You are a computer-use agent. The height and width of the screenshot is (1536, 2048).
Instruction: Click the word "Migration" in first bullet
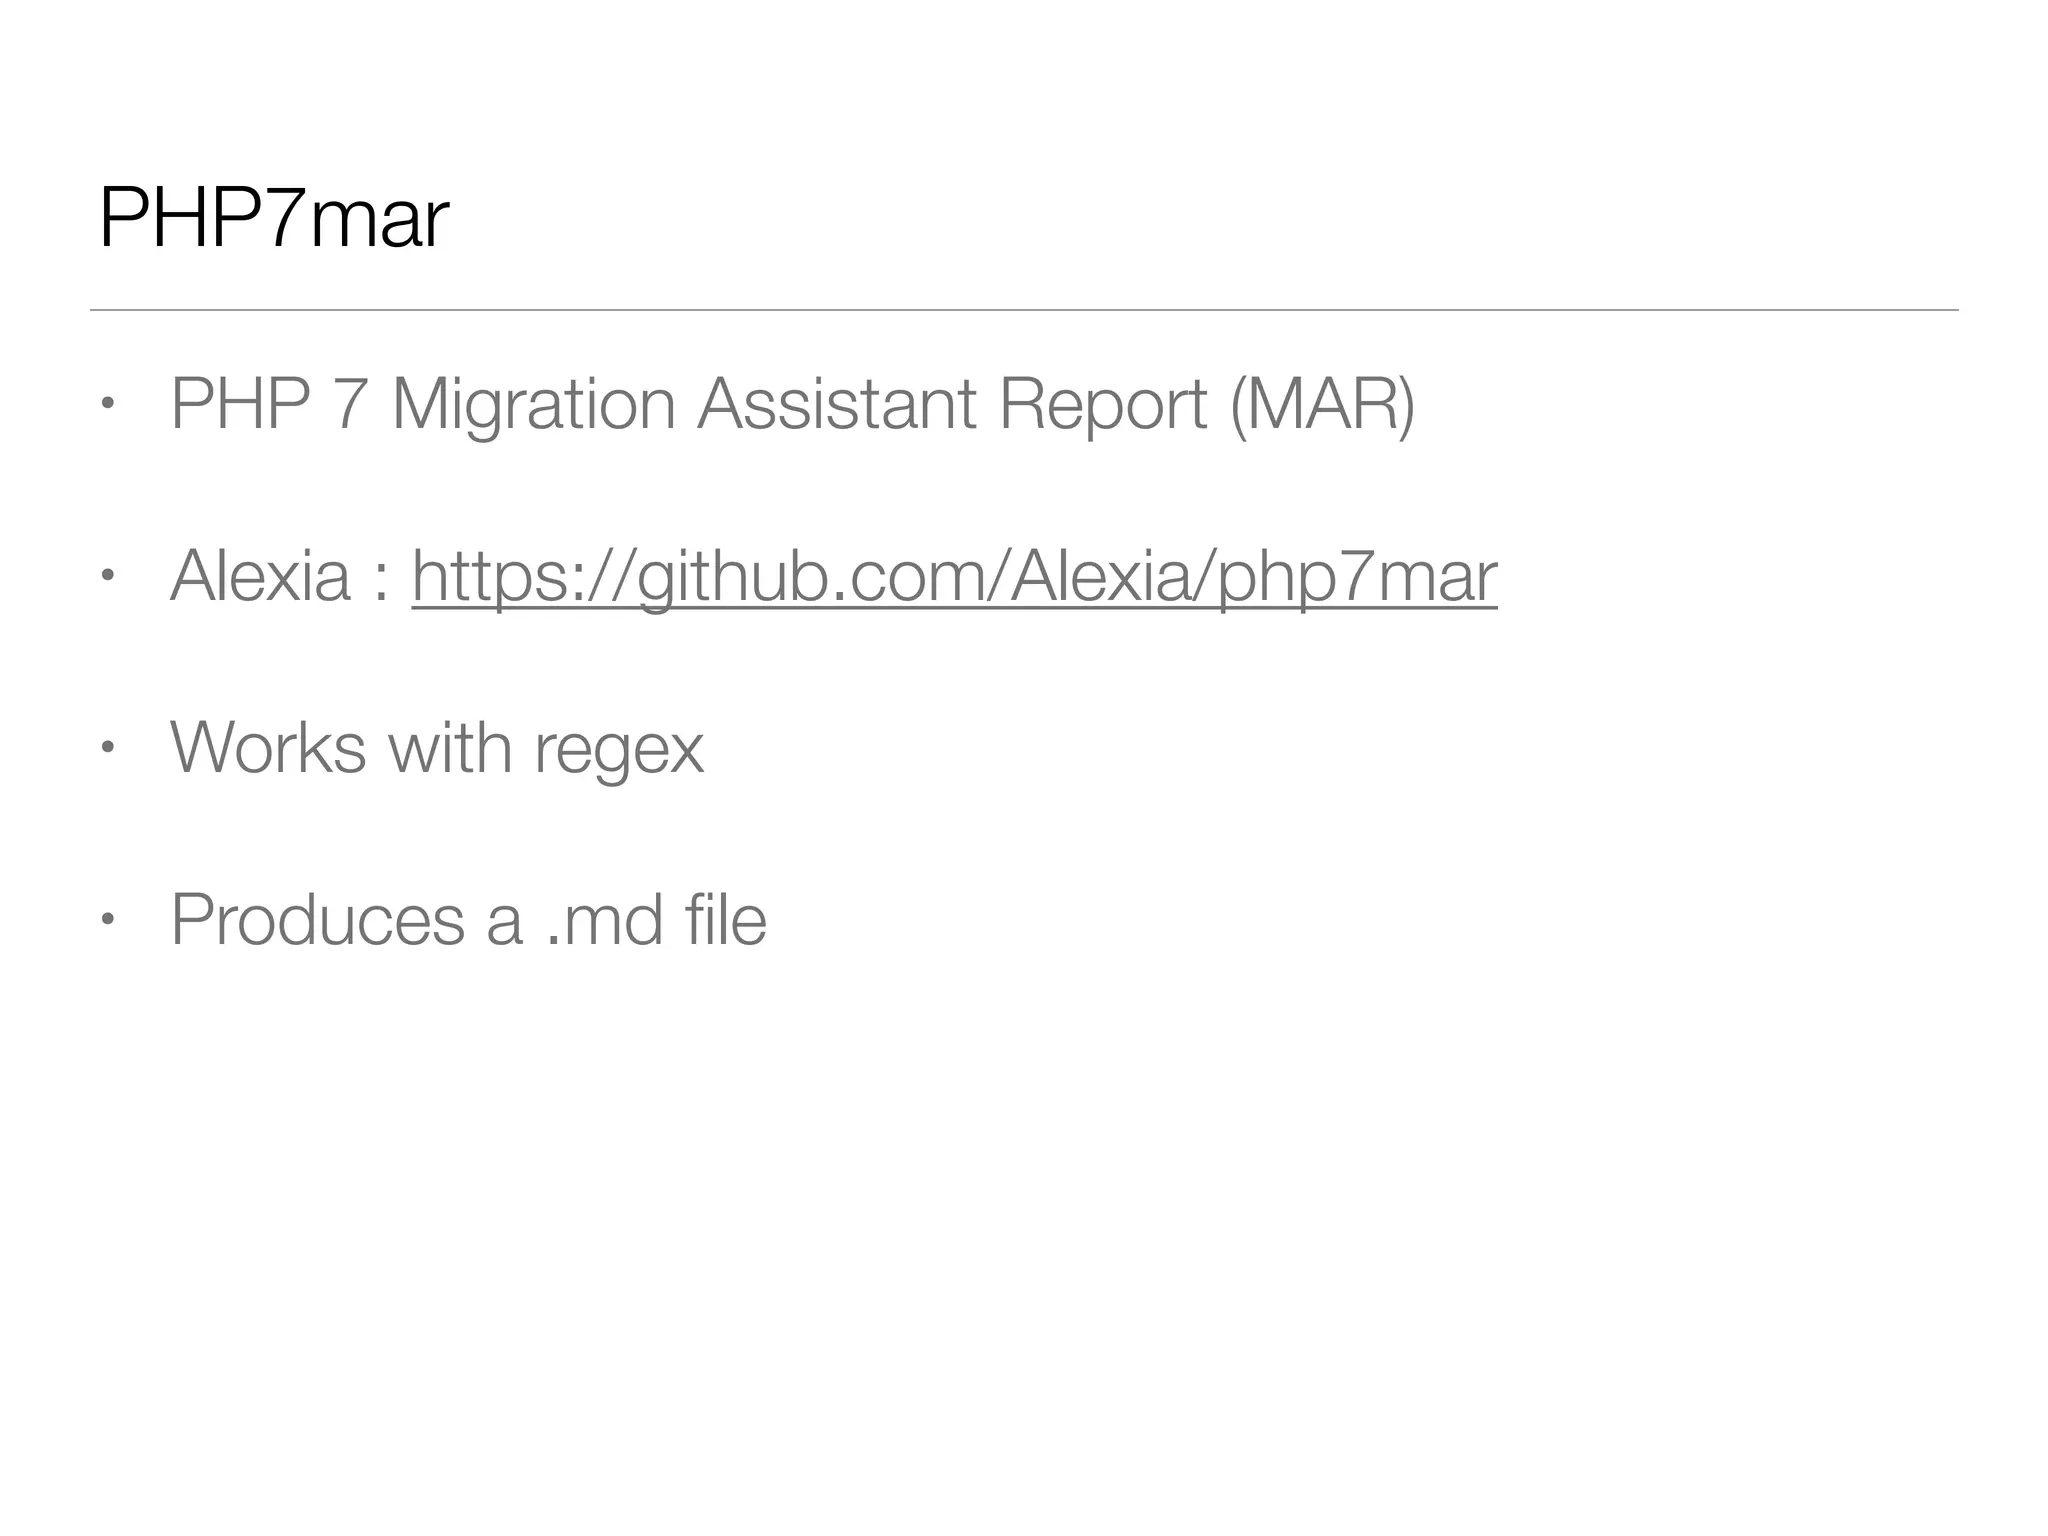click(533, 406)
